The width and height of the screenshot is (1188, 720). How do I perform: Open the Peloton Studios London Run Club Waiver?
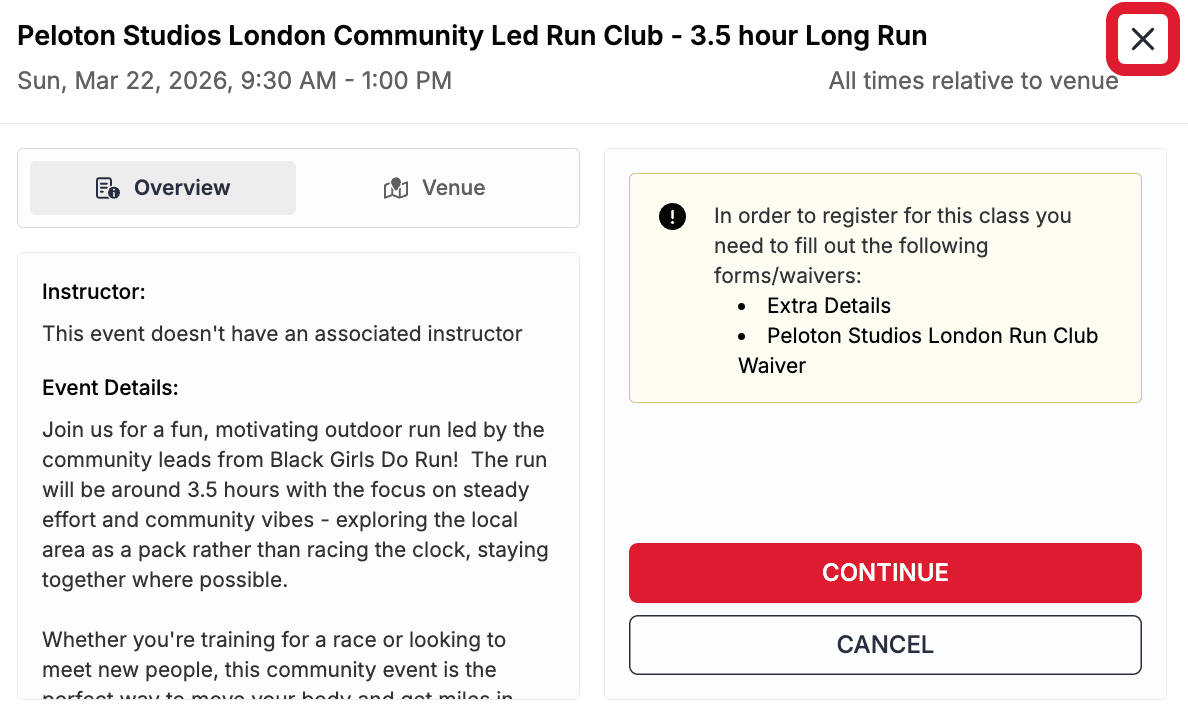click(930, 335)
